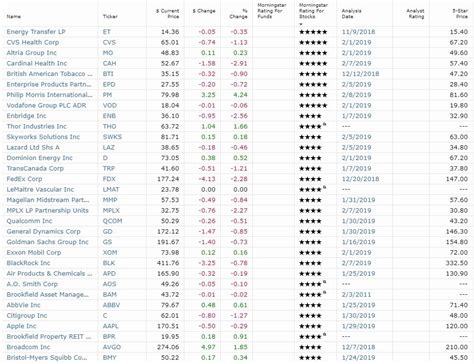Screen dimensions: 474x364
Task: Click the Ticker column header
Action: [110, 16]
